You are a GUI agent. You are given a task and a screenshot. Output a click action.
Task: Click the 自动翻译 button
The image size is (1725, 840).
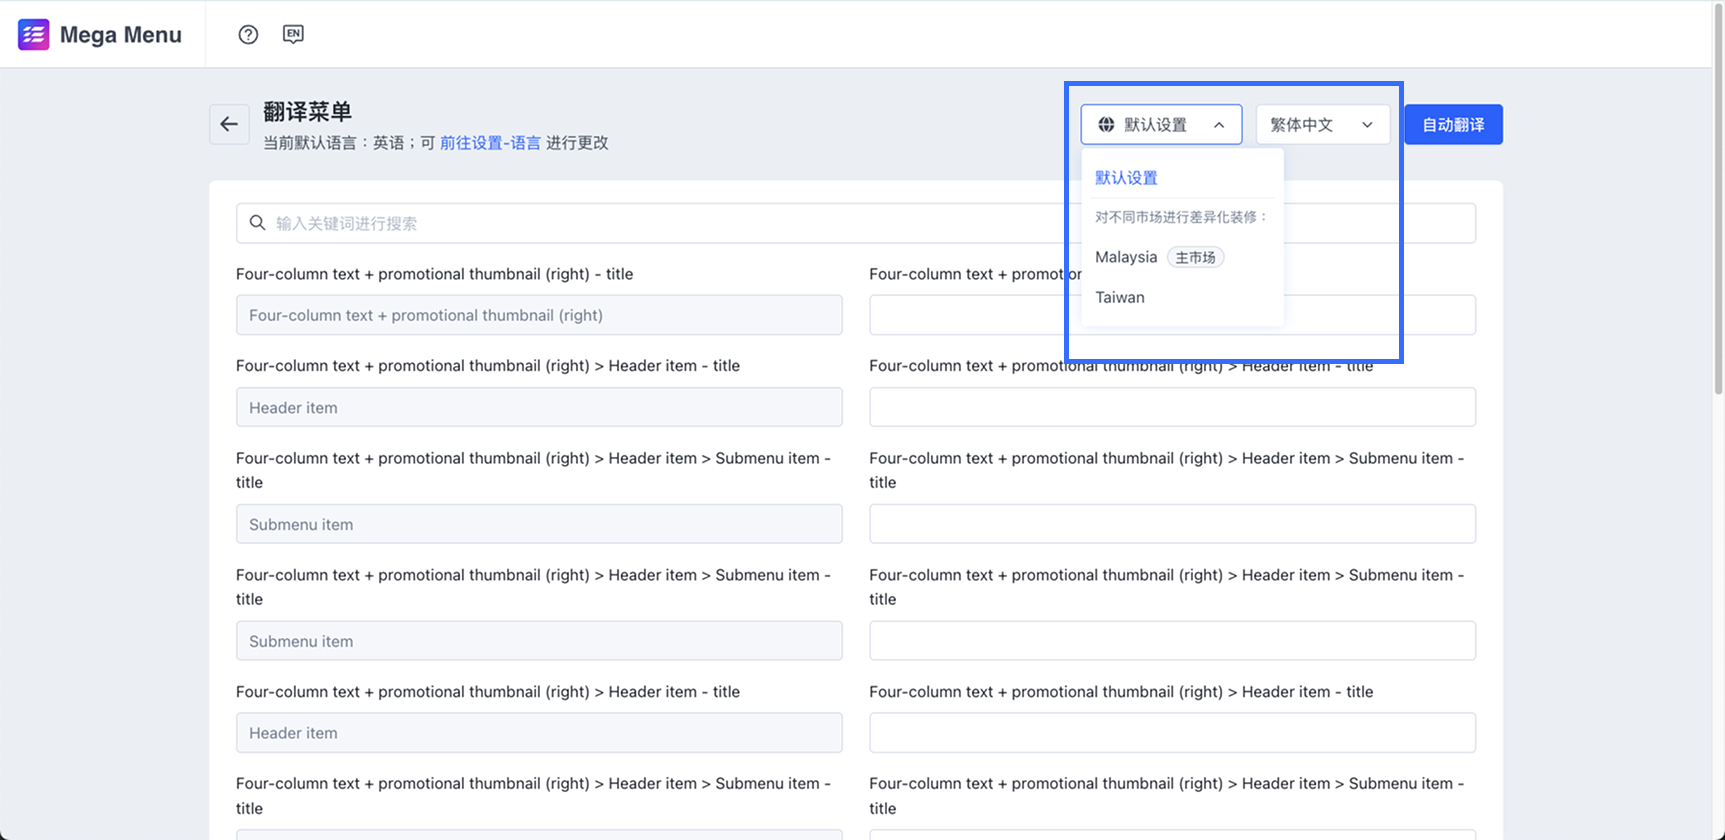pyautogui.click(x=1453, y=125)
